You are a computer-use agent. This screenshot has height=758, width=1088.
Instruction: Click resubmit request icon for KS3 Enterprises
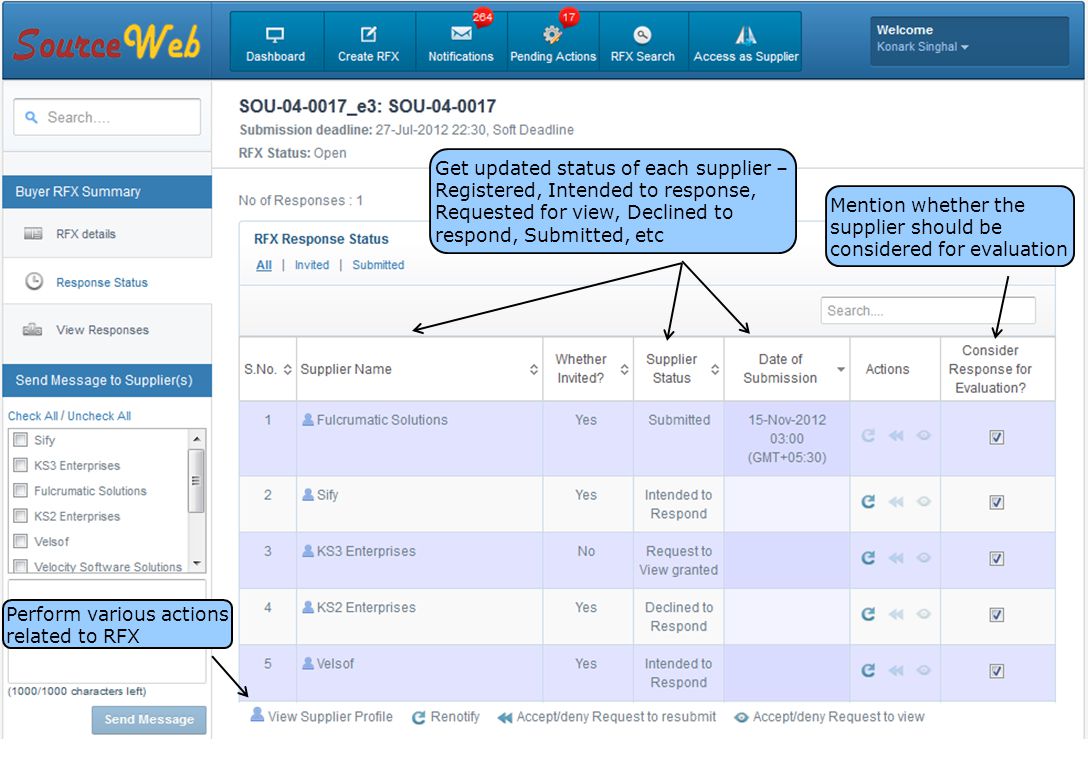coord(896,557)
